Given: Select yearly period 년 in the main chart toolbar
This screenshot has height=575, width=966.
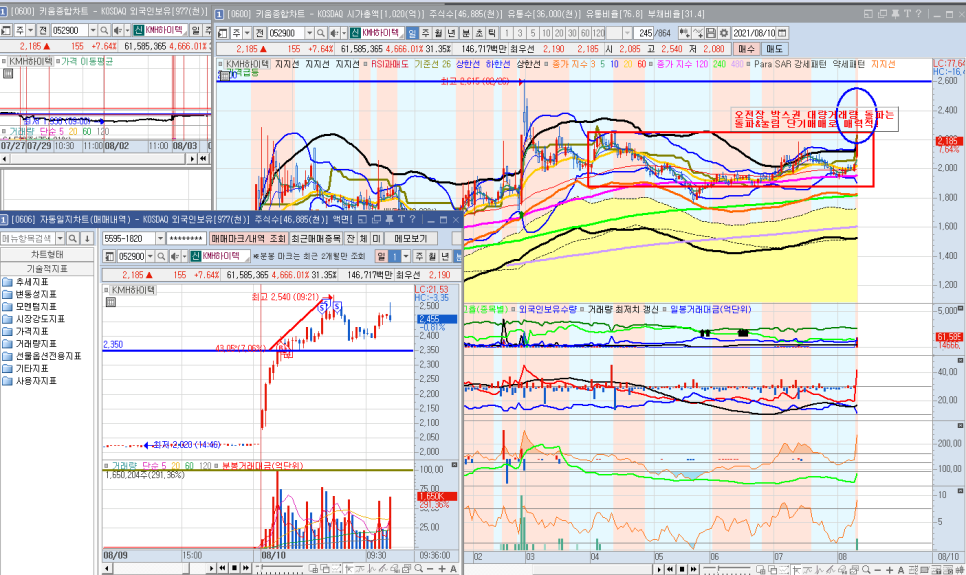Looking at the screenshot, I should pos(452,33).
